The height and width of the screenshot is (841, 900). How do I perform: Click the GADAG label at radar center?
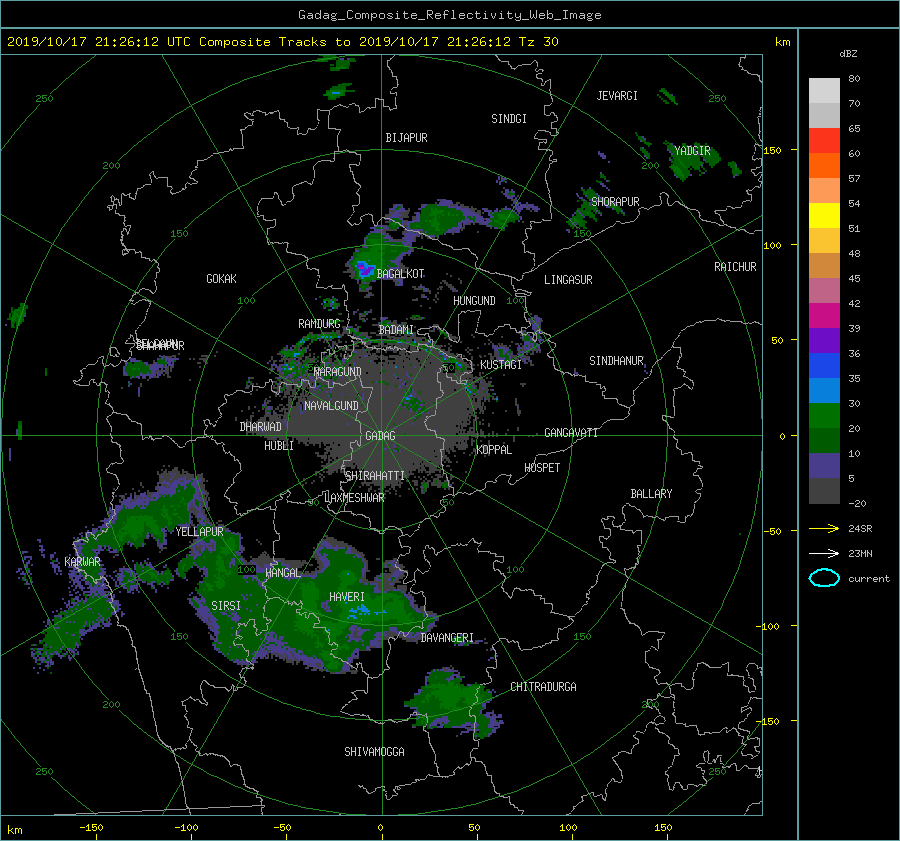(x=380, y=436)
